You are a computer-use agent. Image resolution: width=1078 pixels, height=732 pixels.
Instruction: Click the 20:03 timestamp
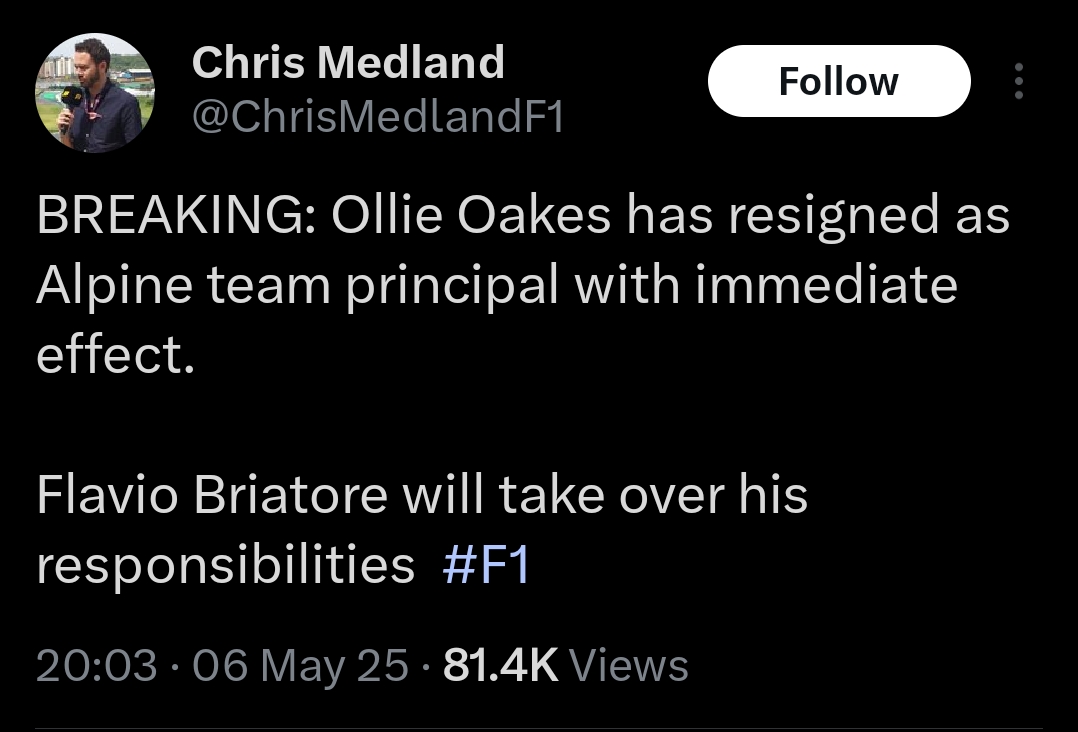96,666
